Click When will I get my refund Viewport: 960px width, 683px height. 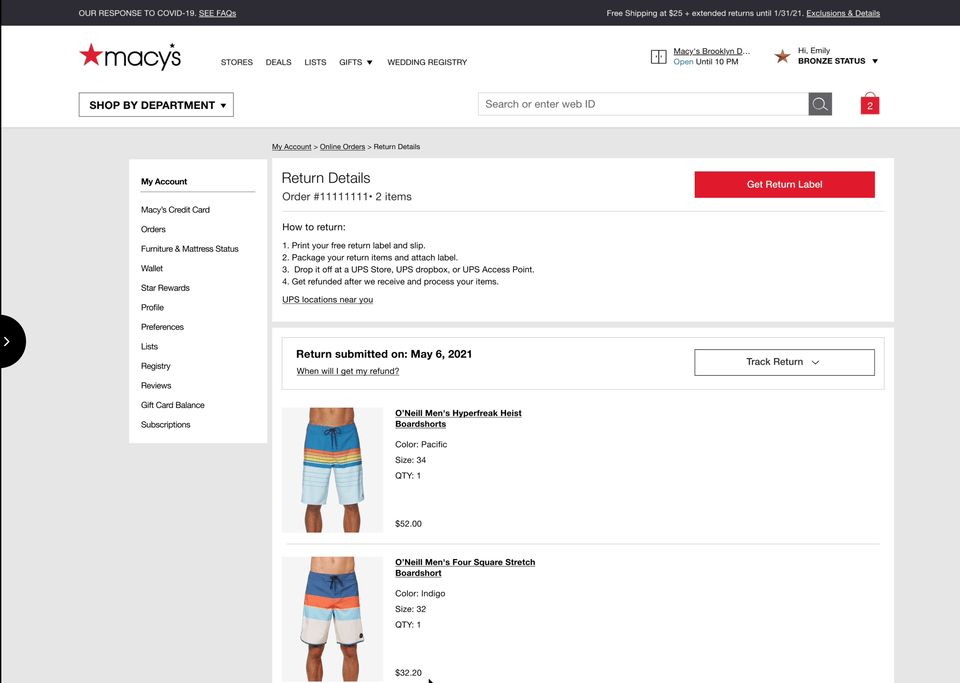point(348,371)
